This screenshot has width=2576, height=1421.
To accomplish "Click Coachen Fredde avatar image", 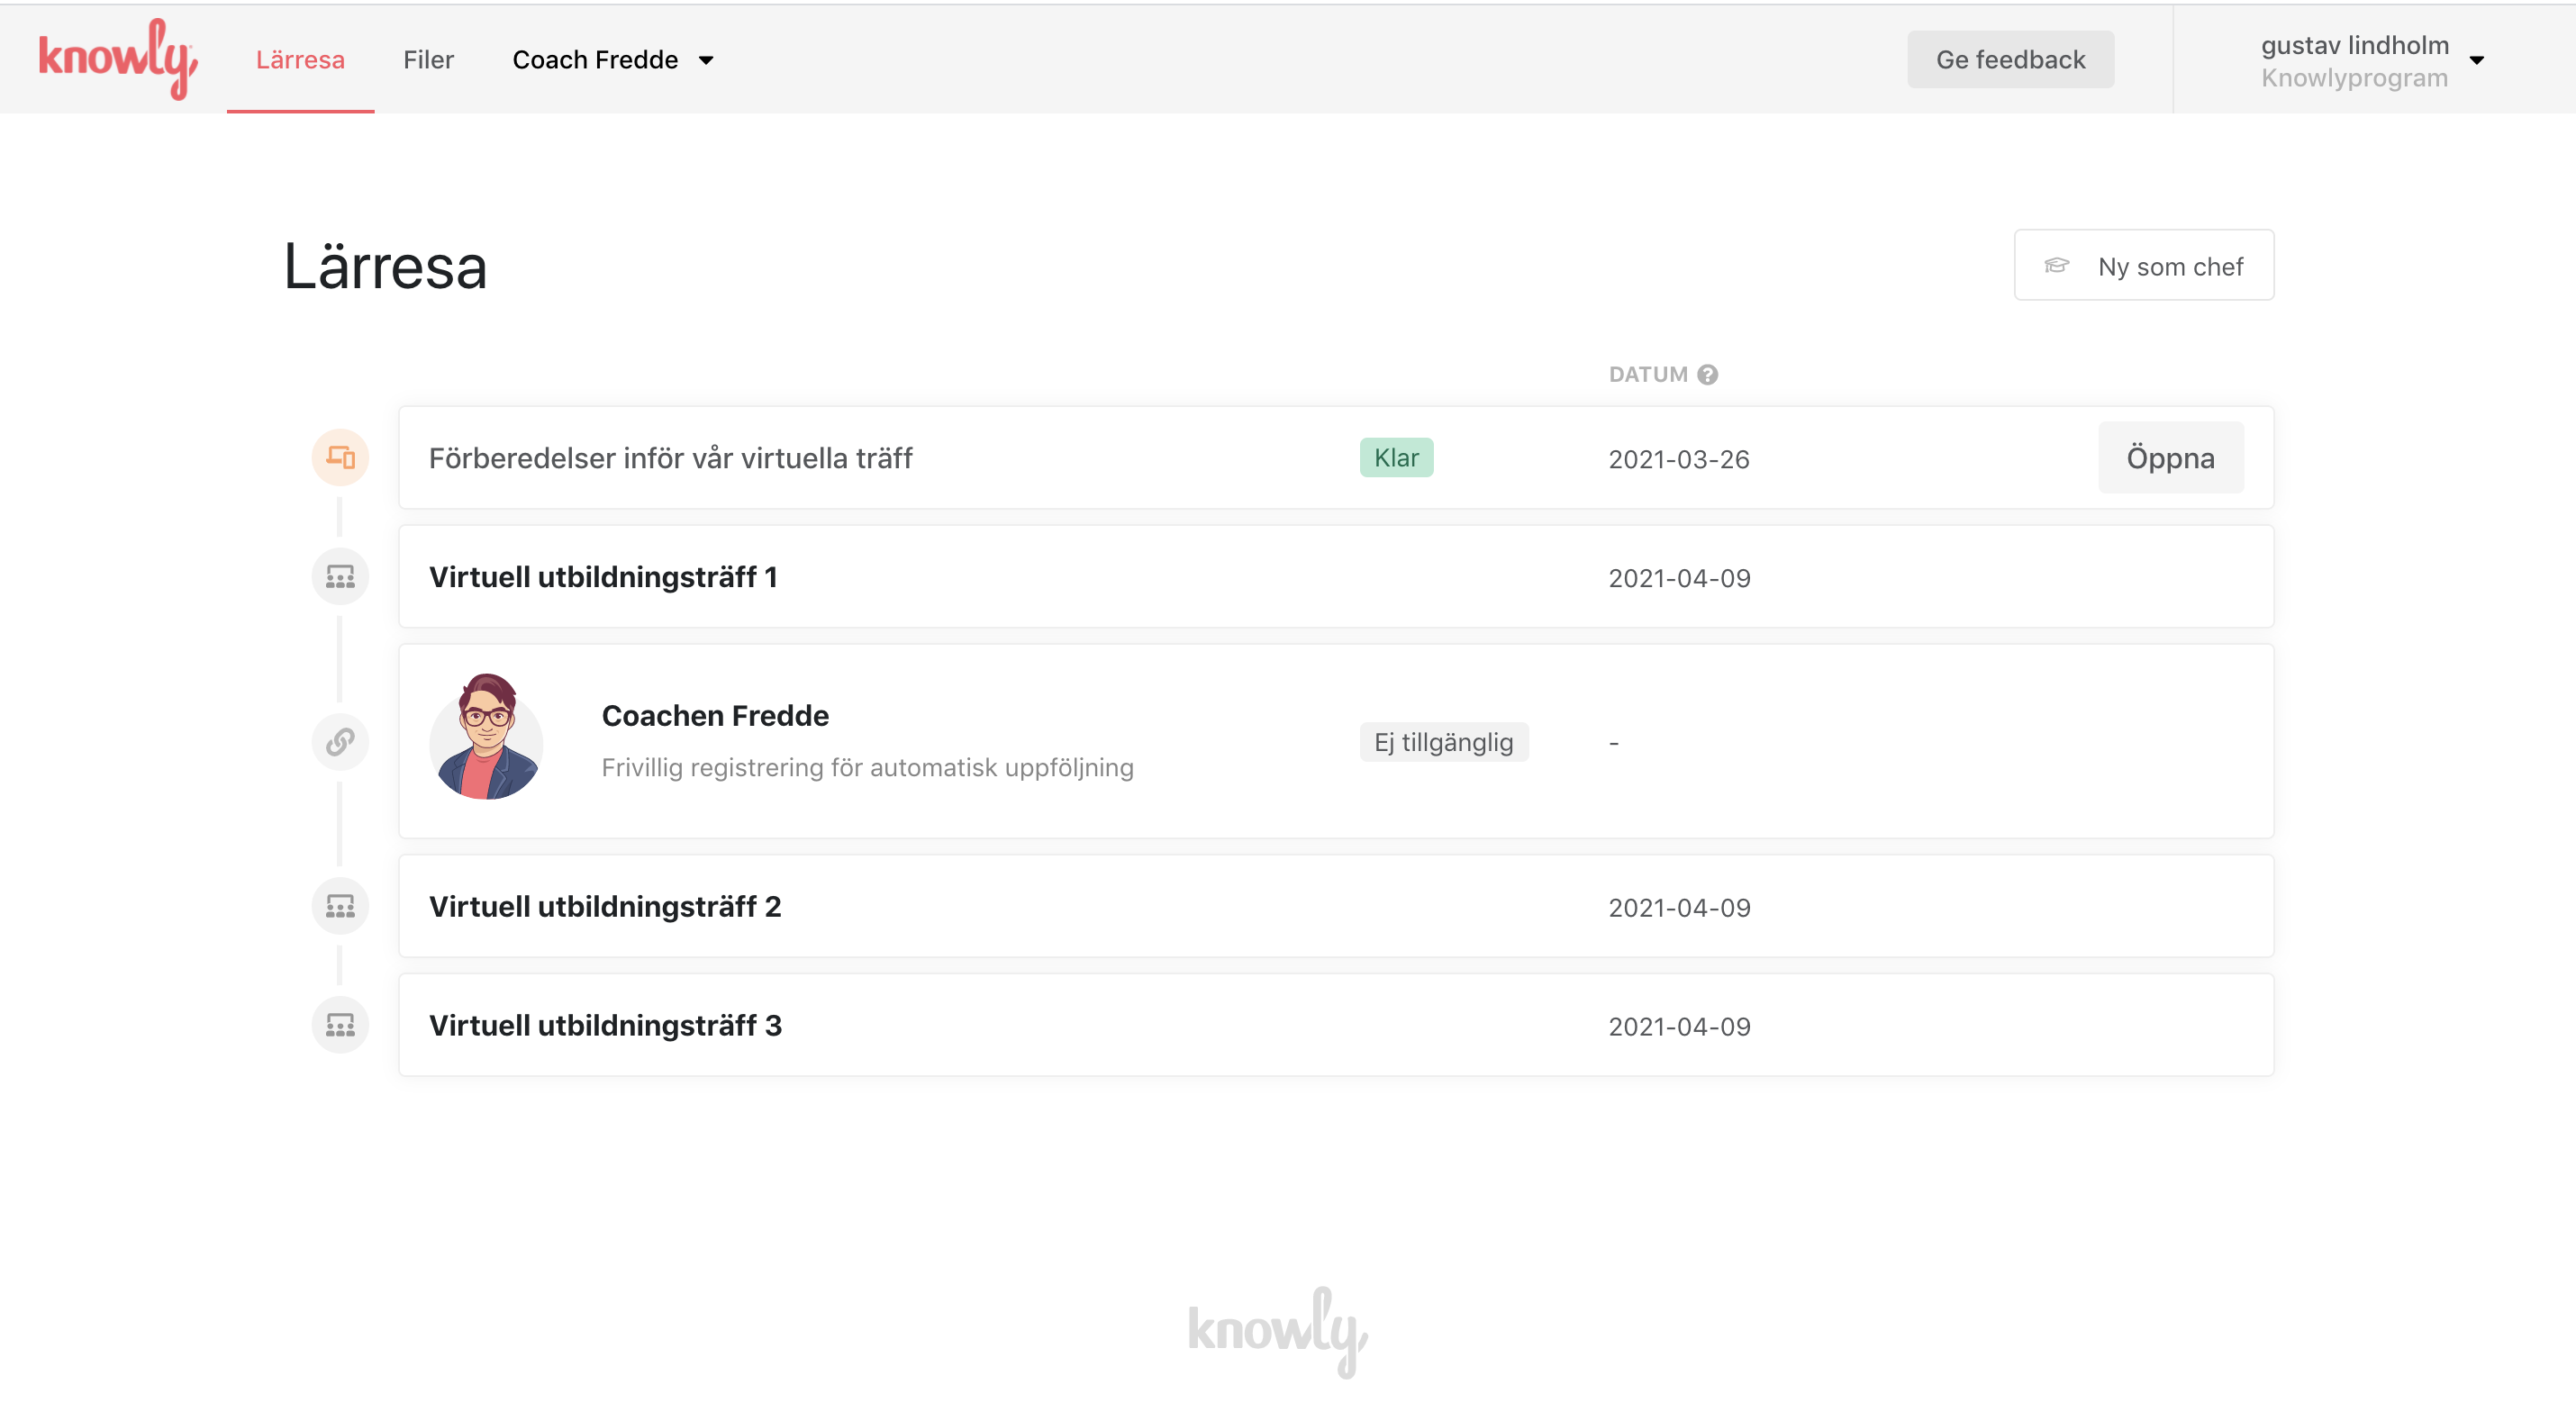I will (486, 737).
